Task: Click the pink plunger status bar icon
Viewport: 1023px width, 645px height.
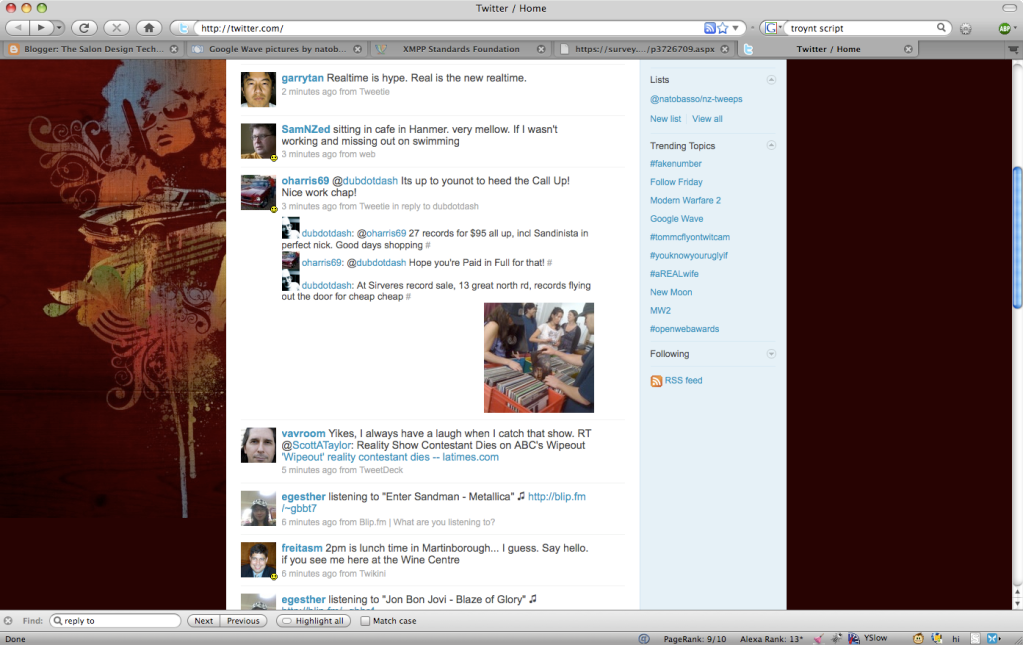Action: click(x=818, y=638)
